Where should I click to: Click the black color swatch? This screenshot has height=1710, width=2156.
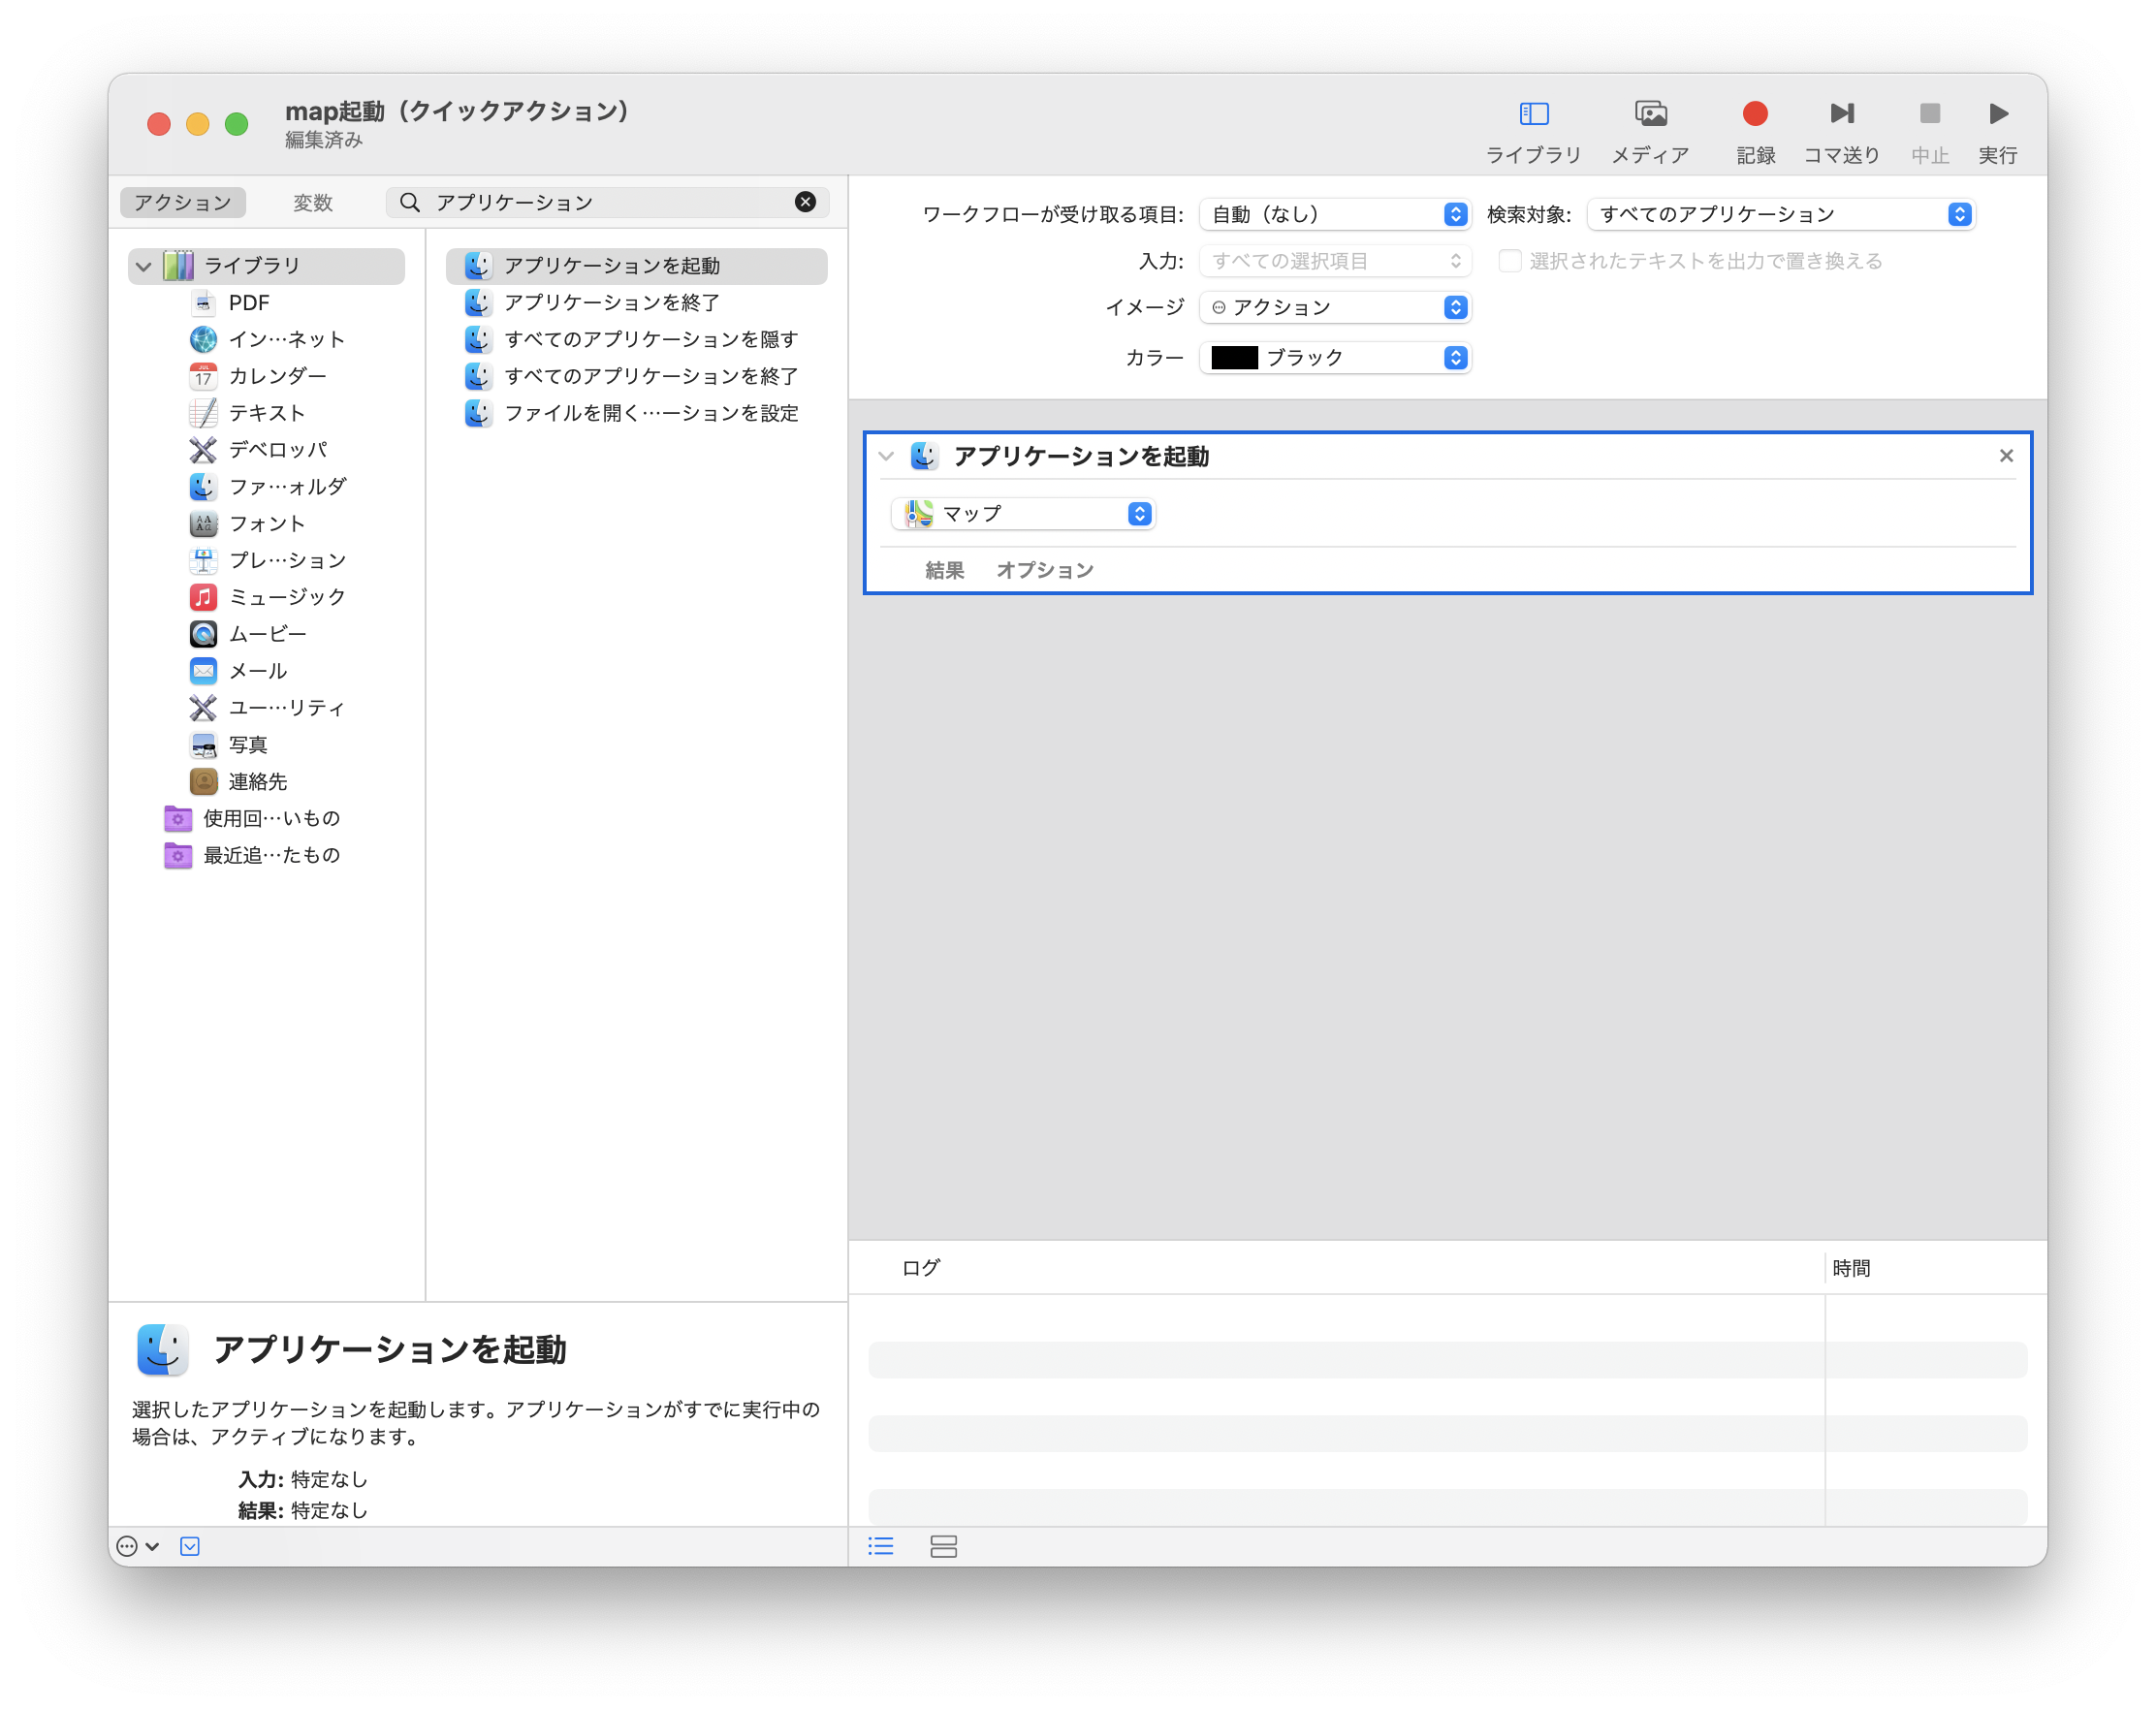click(1234, 357)
